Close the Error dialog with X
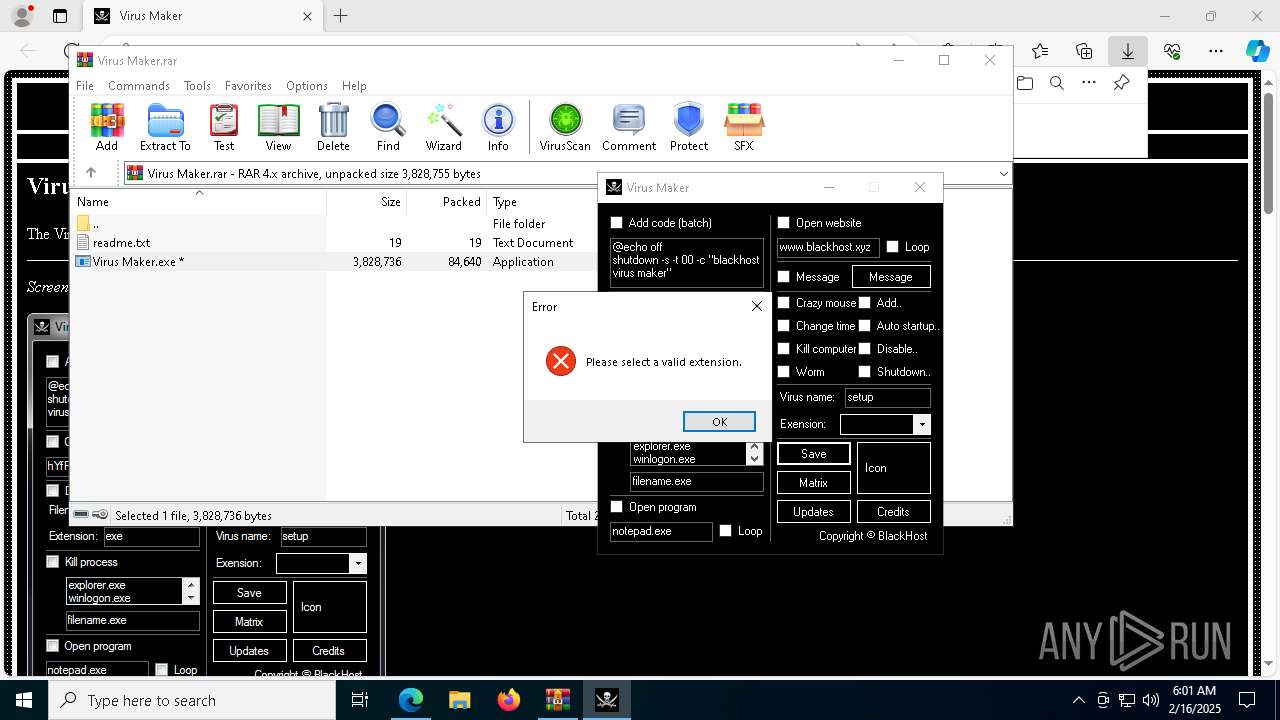1280x720 pixels. [x=757, y=307]
